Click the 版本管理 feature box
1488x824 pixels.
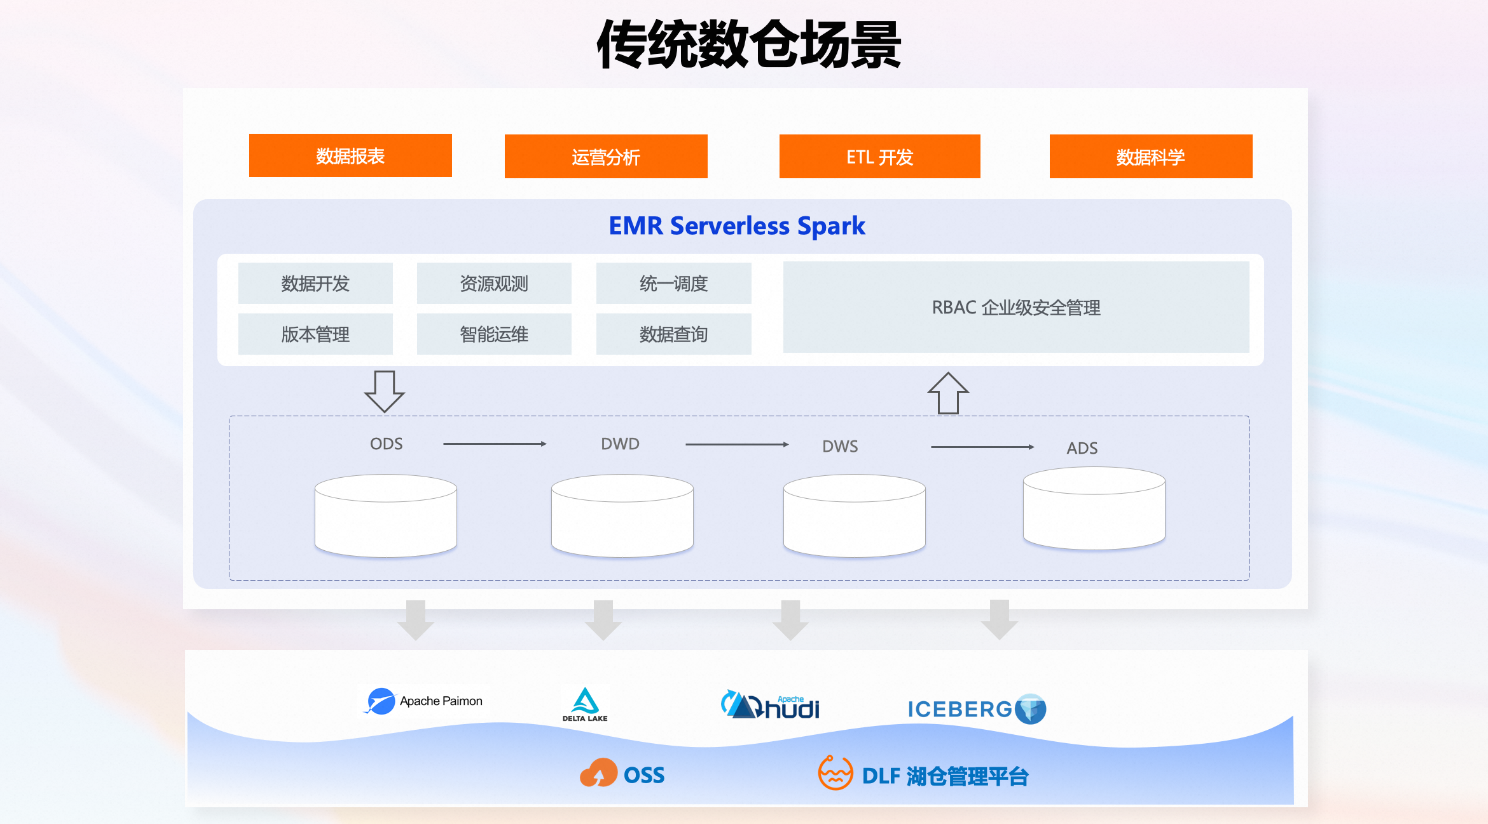pos(315,334)
